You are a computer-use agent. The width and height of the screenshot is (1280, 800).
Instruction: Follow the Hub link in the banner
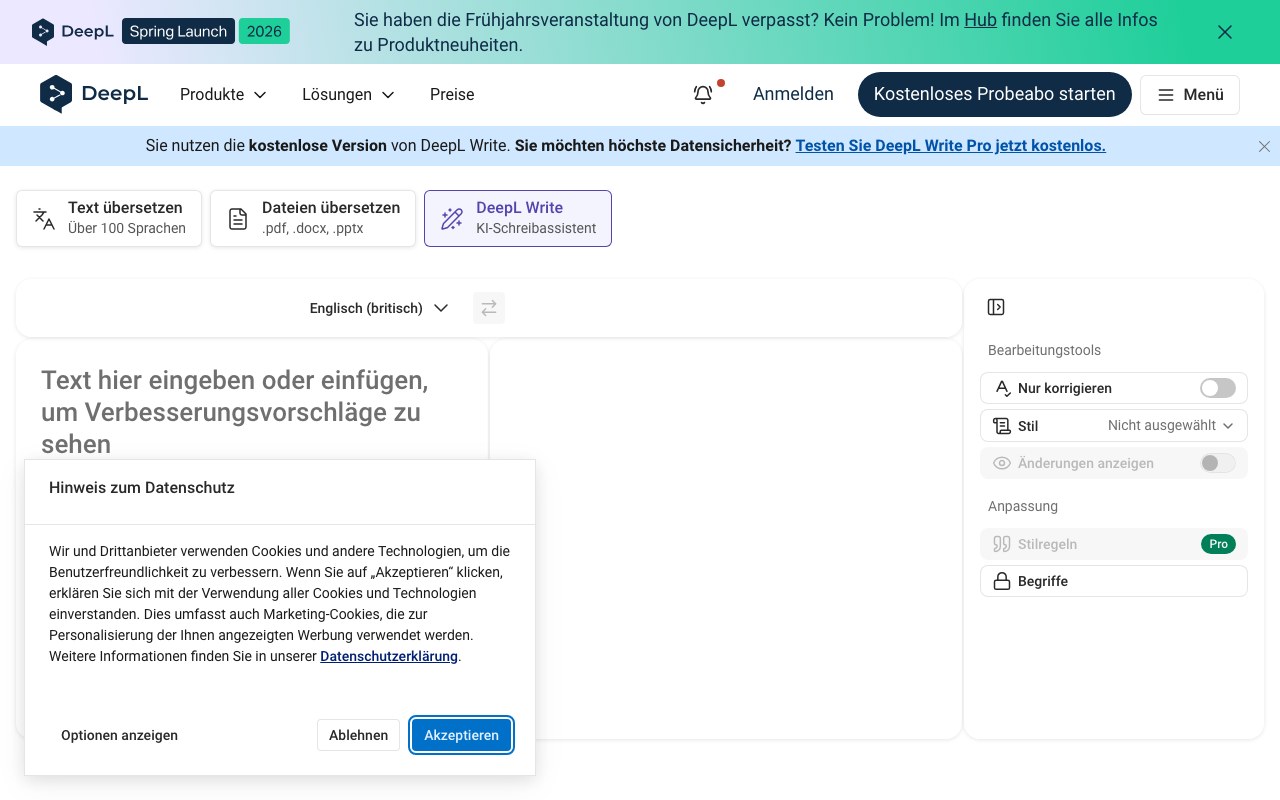[980, 20]
